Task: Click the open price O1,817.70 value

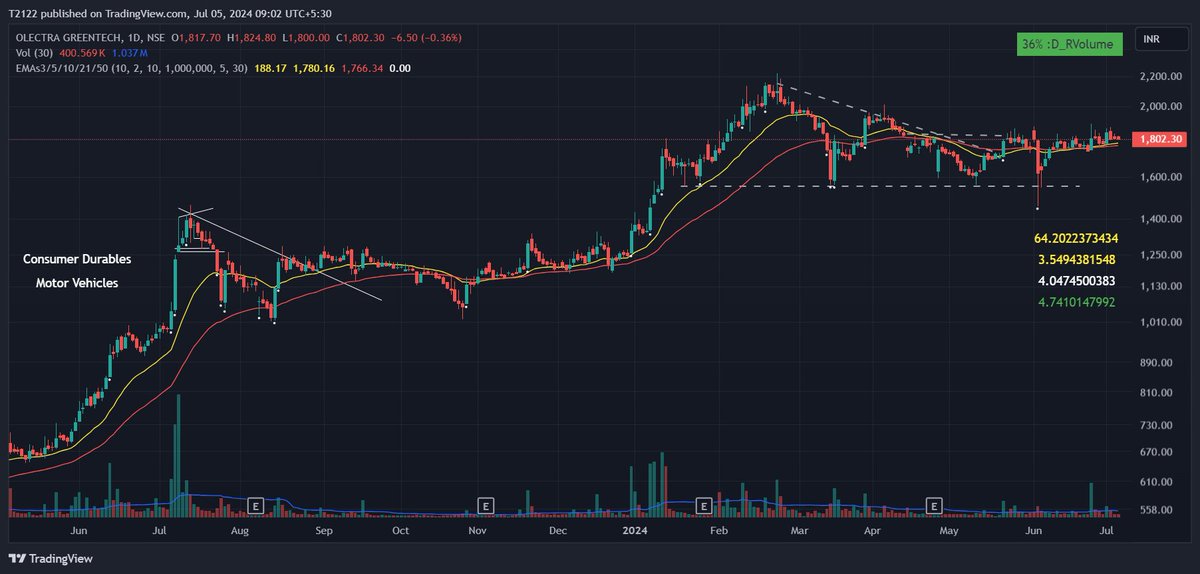Action: 198,39
